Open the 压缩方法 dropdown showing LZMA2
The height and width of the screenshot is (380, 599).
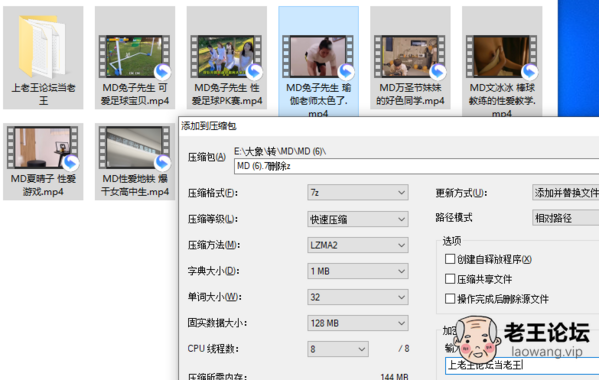tap(358, 245)
